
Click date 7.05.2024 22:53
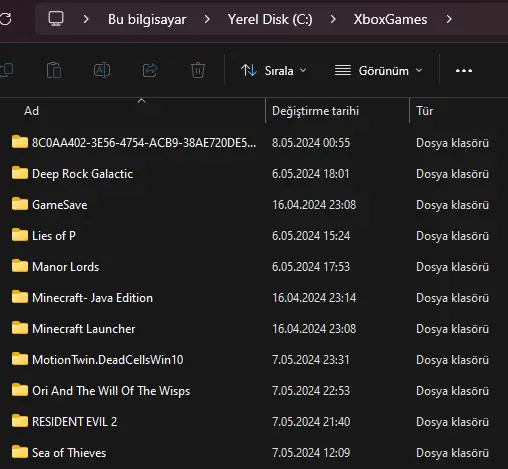click(x=311, y=391)
